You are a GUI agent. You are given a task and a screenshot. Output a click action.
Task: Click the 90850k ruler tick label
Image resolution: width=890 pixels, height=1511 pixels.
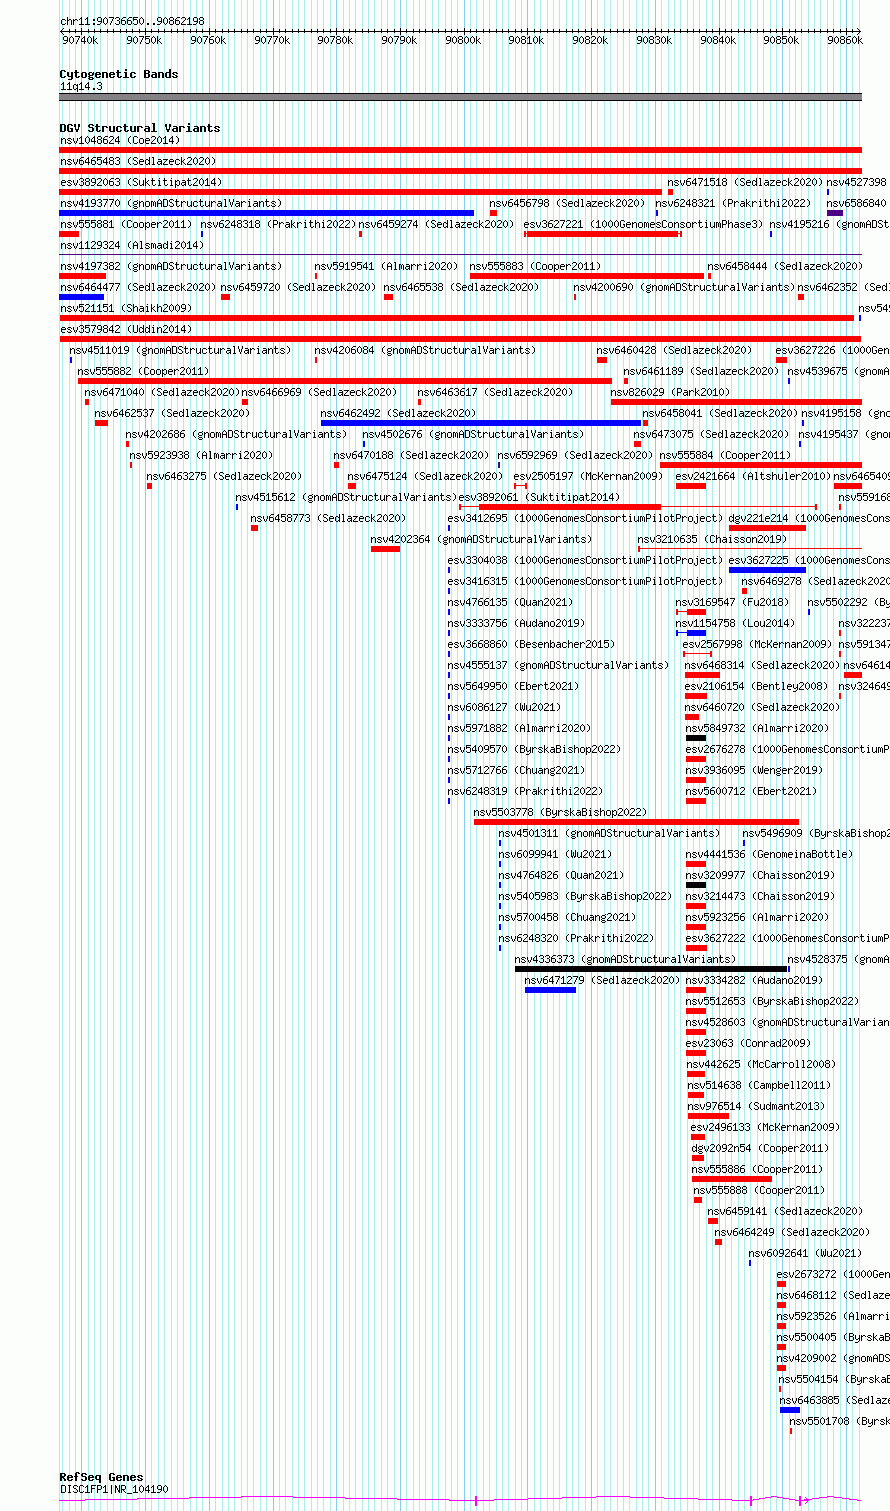(782, 40)
